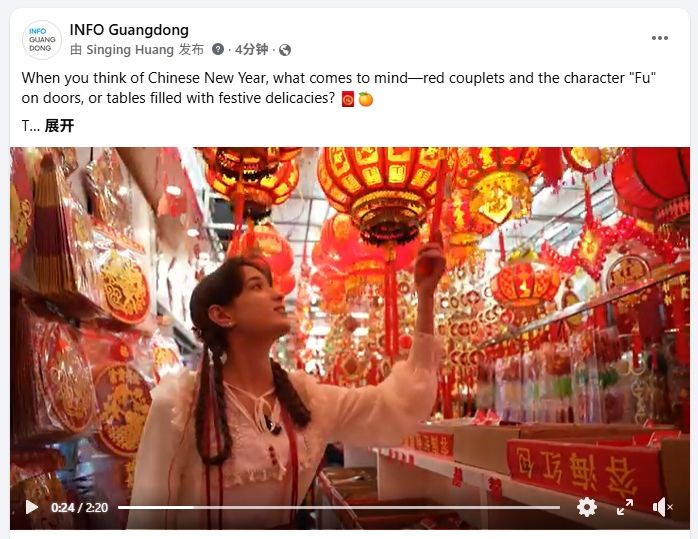Click the globe public audience icon

pyautogui.click(x=285, y=50)
